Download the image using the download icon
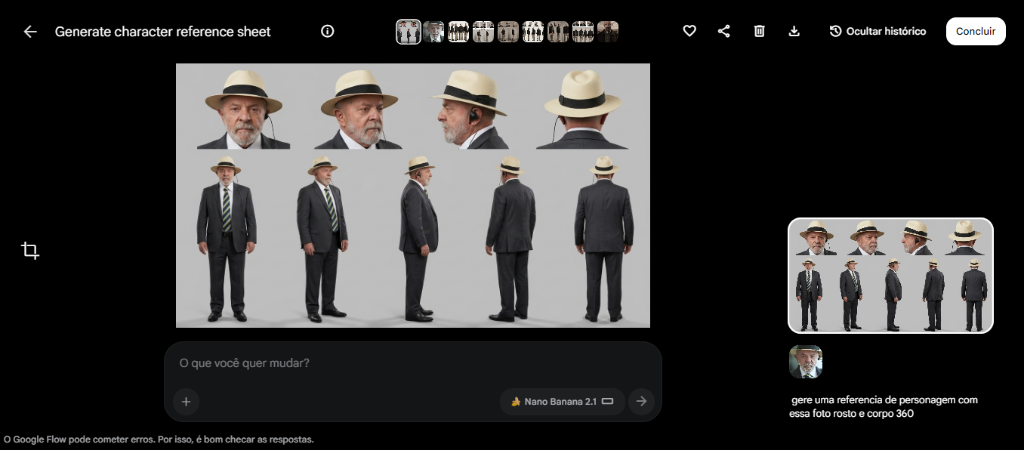 794,31
